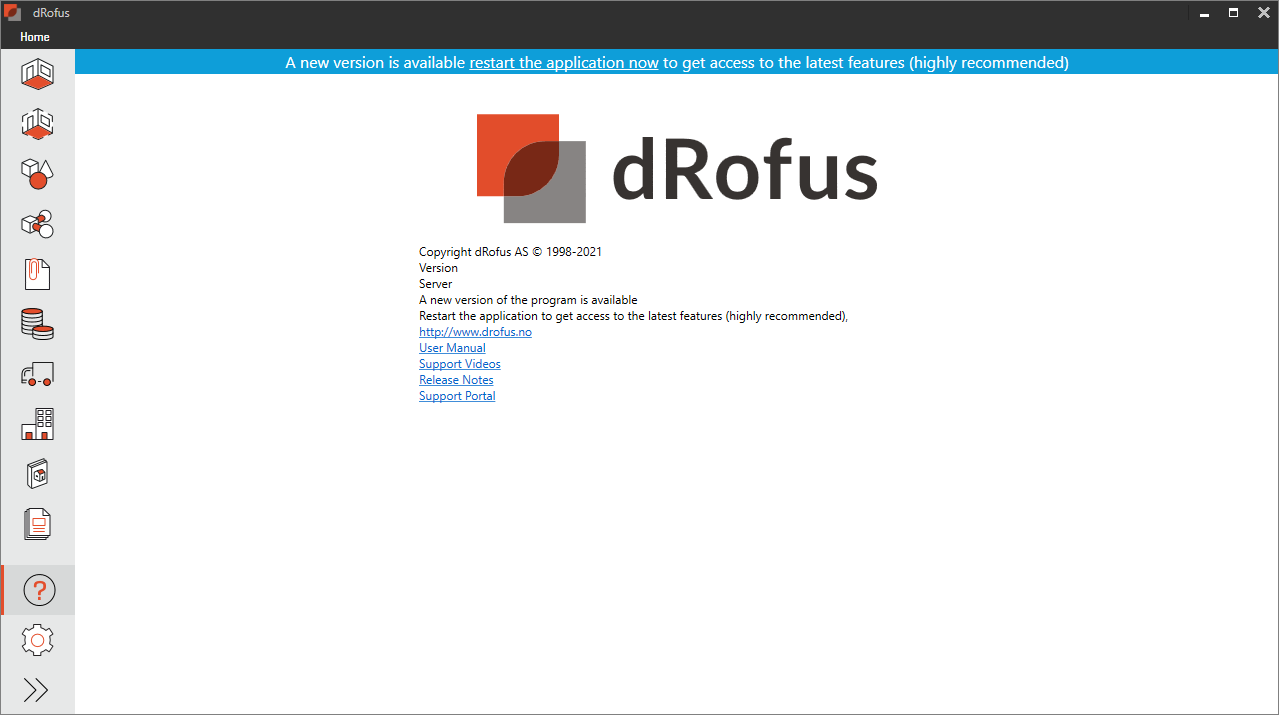
Task: Click the dRofus logo in the title bar
Action: click(x=13, y=12)
